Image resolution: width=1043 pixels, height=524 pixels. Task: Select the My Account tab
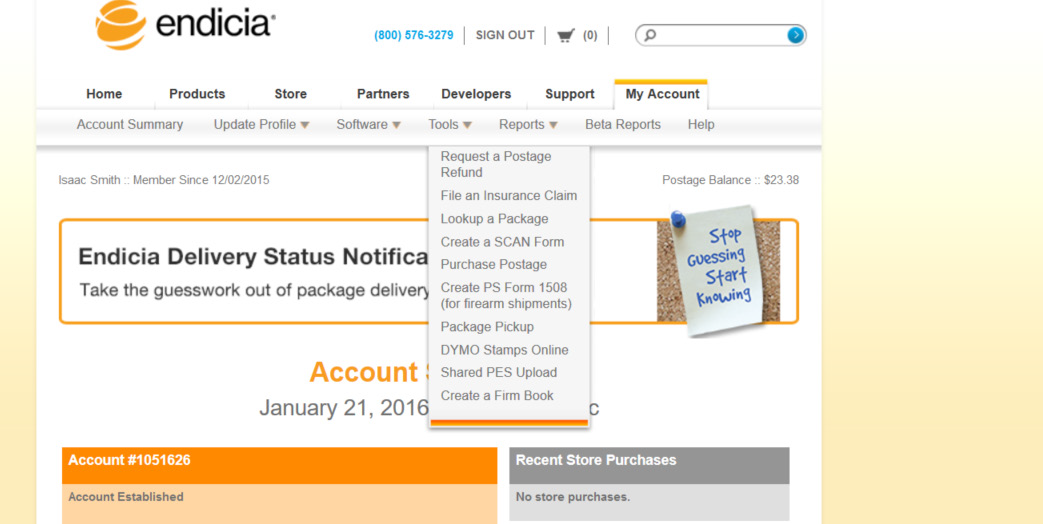pos(662,94)
